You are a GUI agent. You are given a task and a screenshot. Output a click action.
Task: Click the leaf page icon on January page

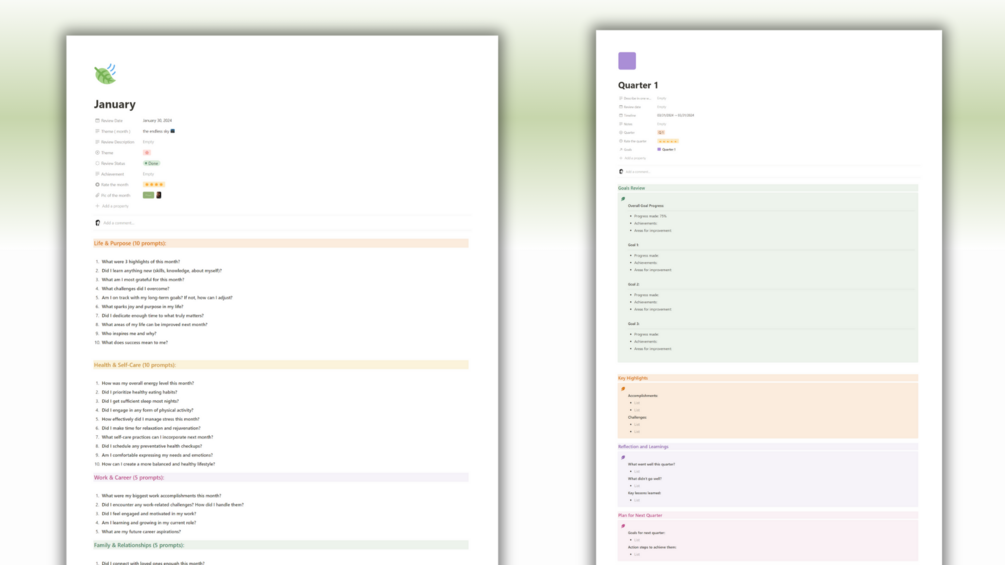click(x=106, y=74)
